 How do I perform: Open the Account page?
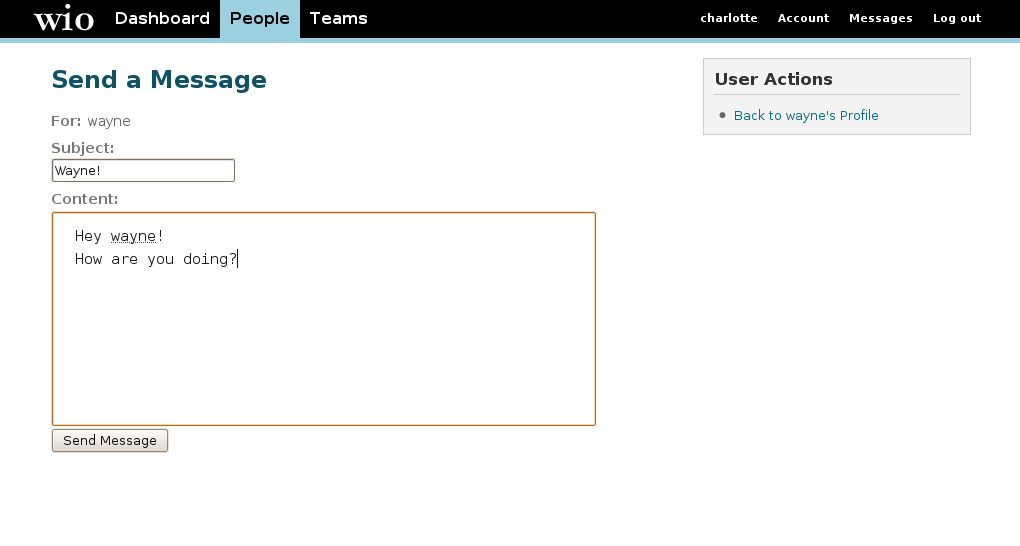(803, 18)
